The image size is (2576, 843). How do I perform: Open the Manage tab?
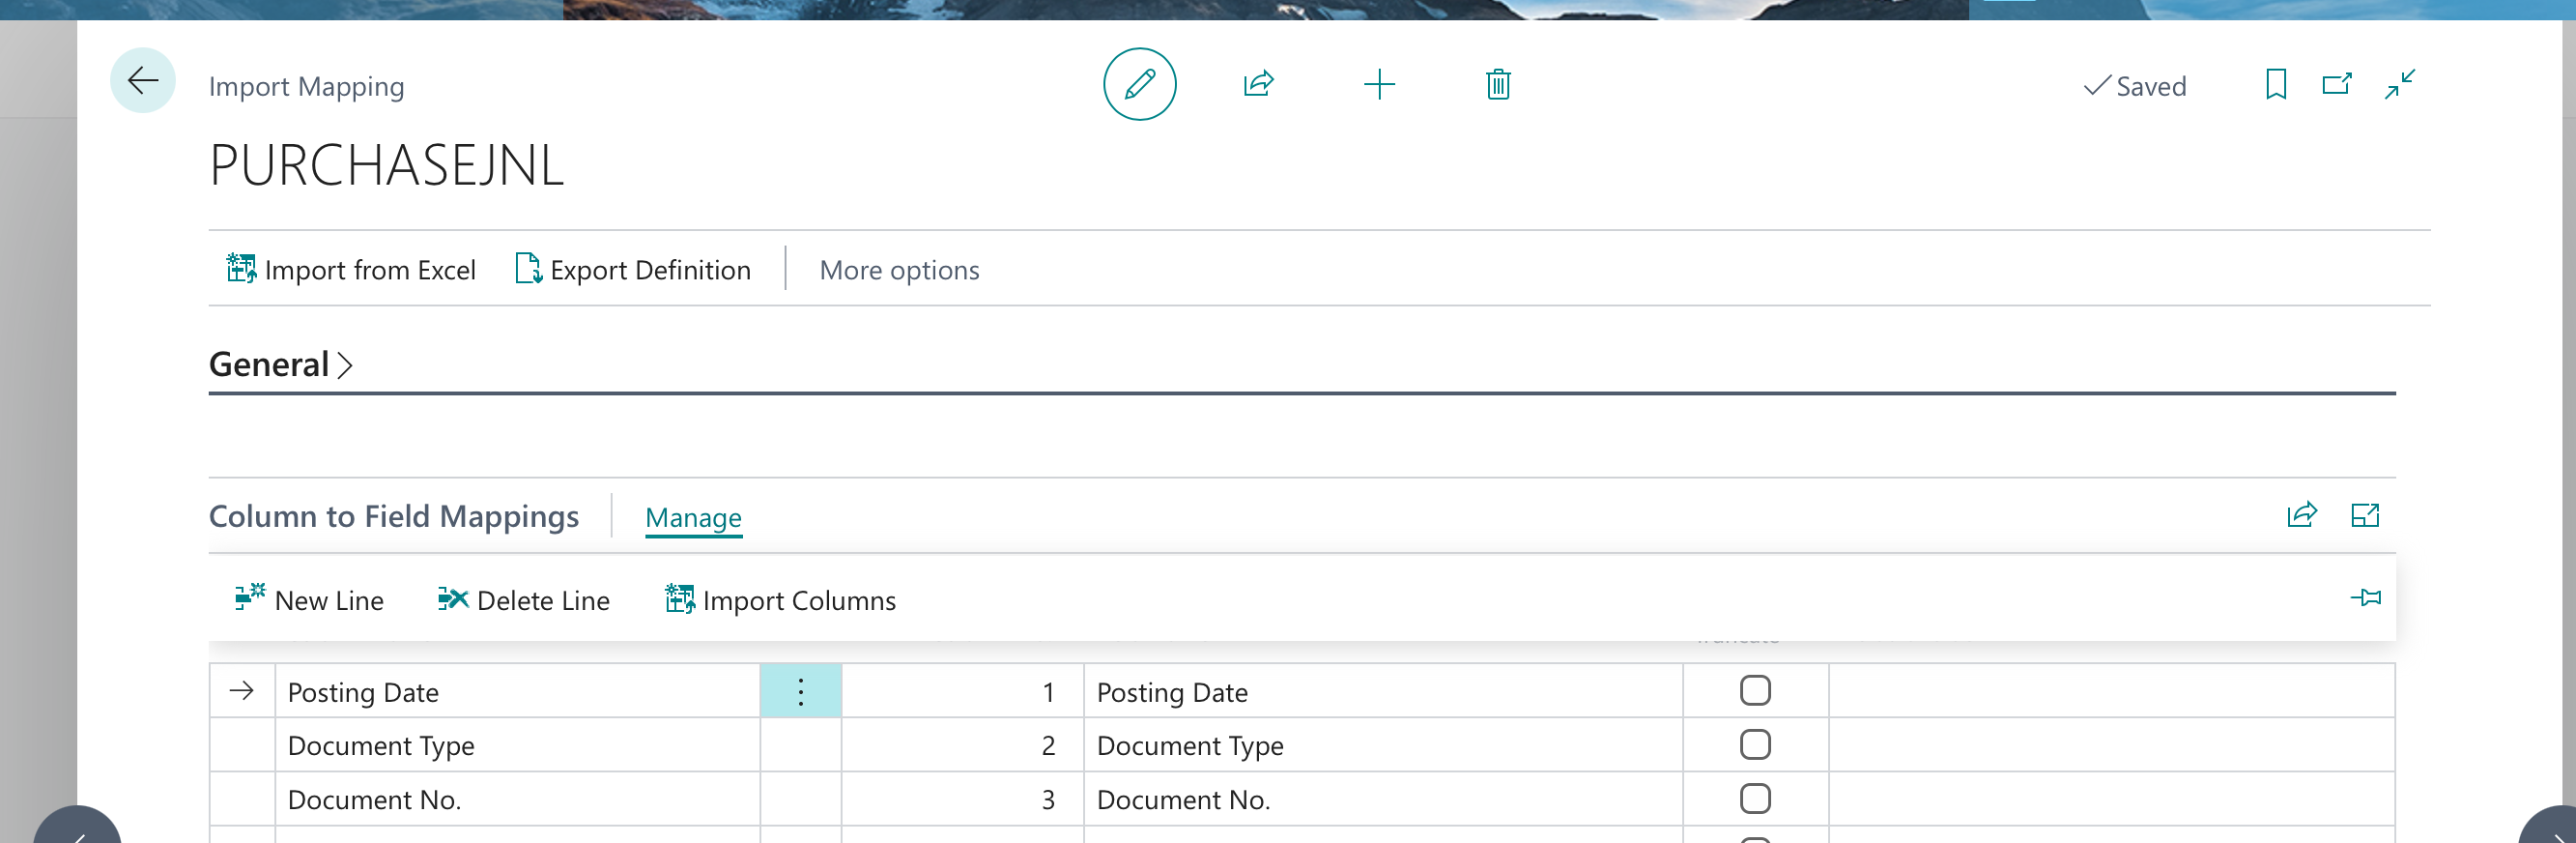(x=693, y=517)
